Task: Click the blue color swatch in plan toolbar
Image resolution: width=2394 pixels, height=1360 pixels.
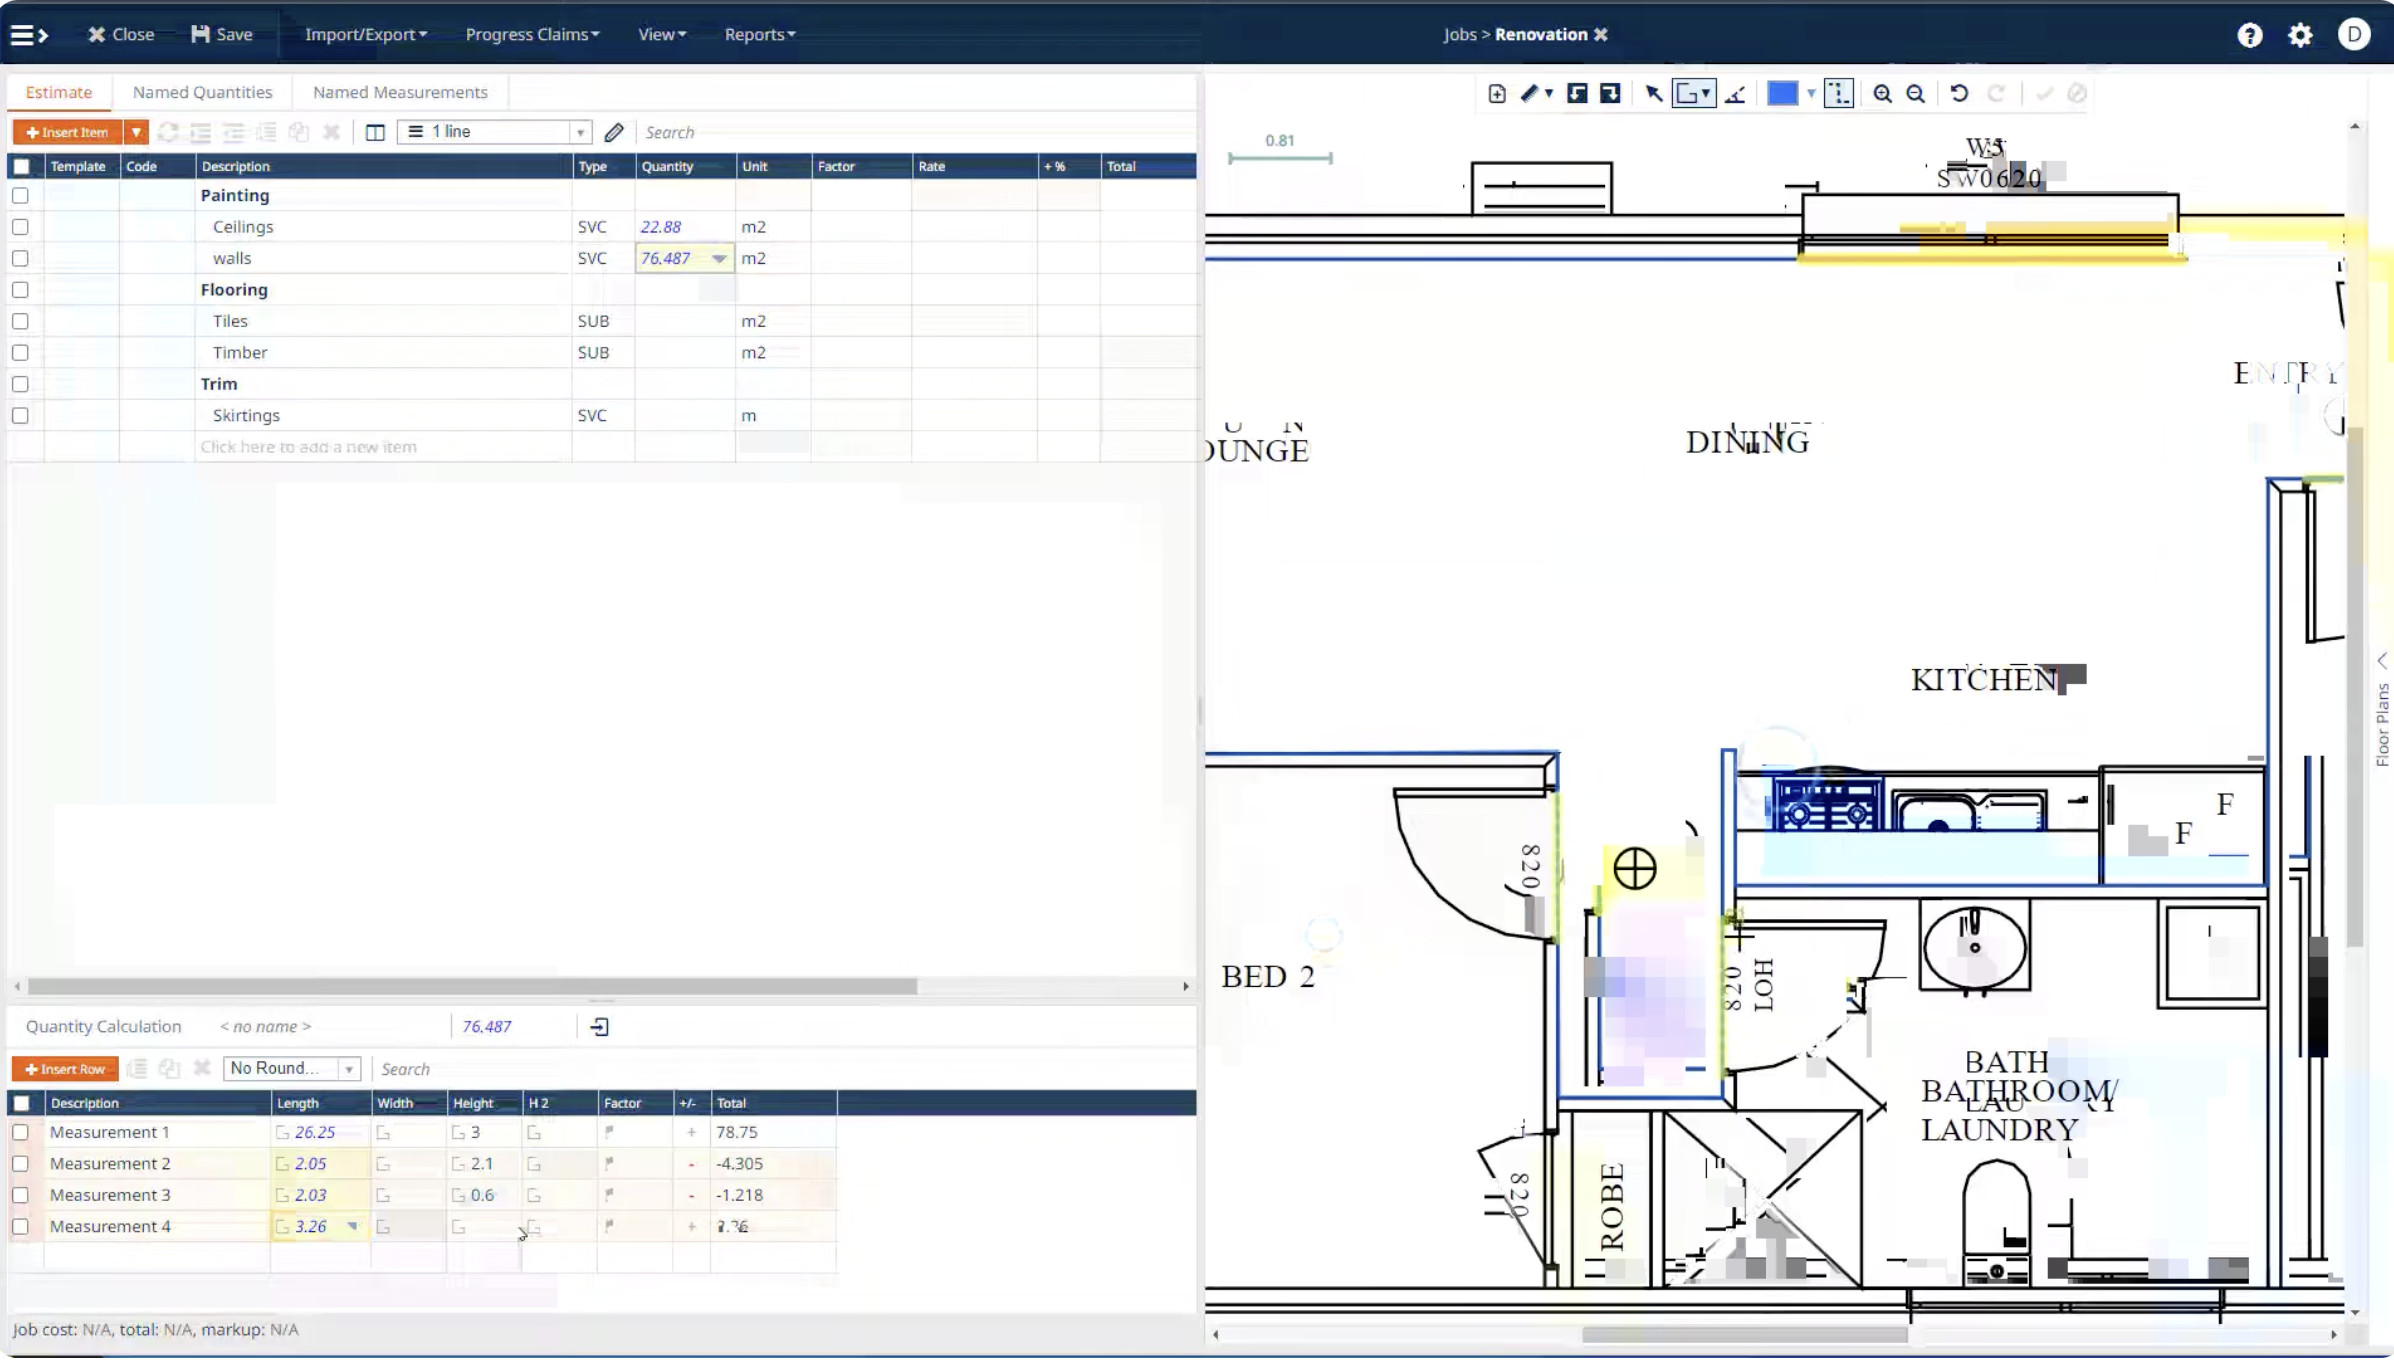Action: [1782, 94]
